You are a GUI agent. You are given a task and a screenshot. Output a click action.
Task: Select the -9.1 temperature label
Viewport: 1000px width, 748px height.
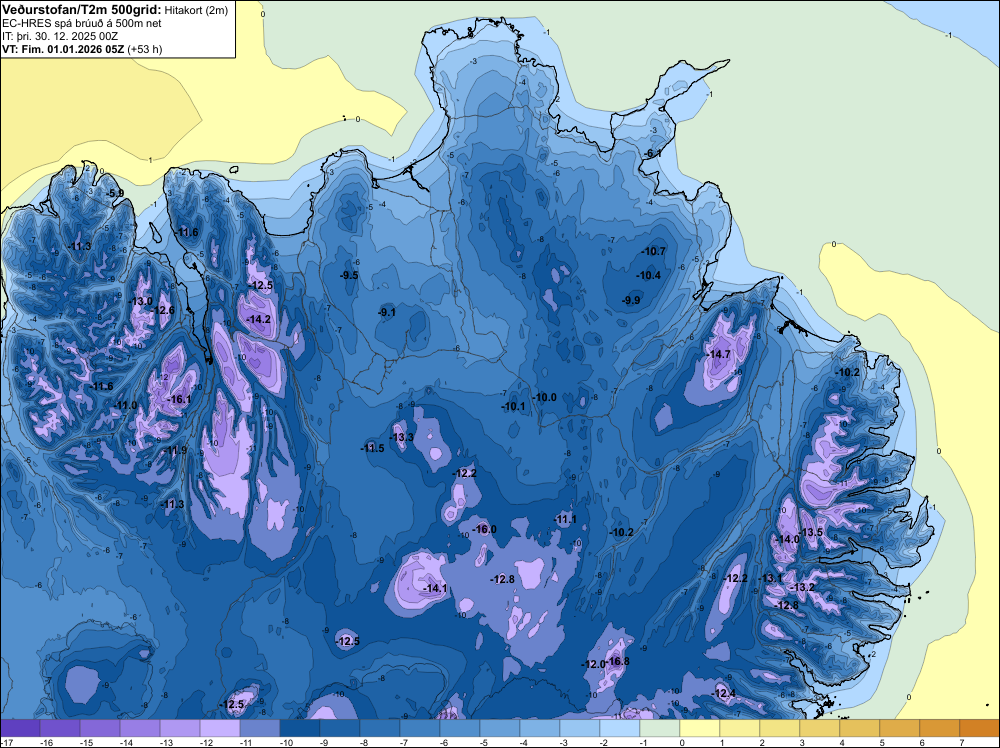pyautogui.click(x=386, y=312)
